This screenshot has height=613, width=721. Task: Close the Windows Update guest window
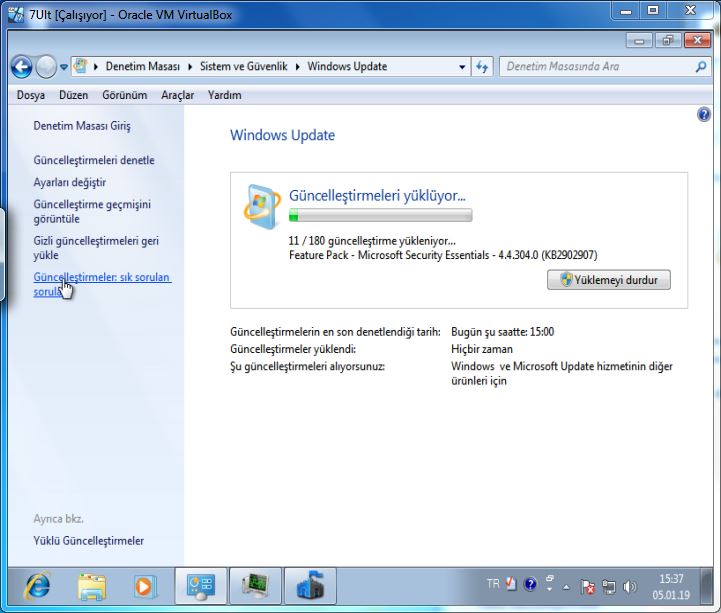(697, 41)
